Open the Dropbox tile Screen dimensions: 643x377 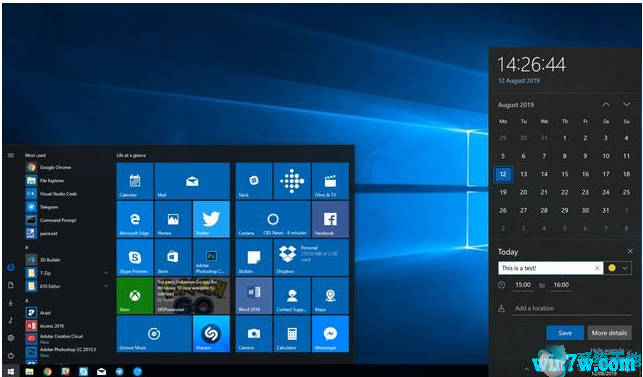[x=311, y=257]
